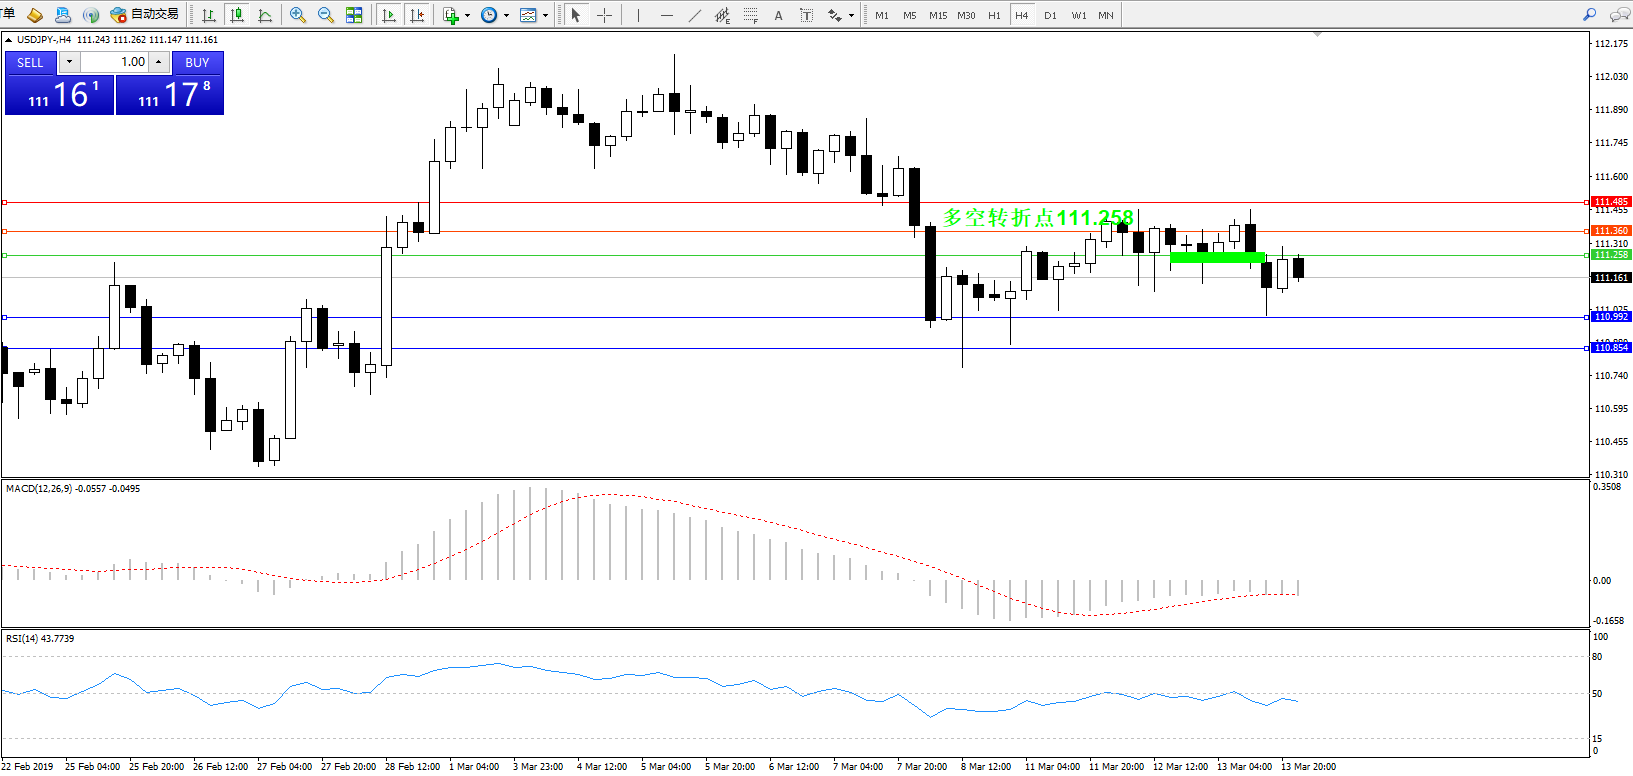Viewport: 1633px width, 776px height.
Task: Switch to the M15 timeframe
Action: click(937, 15)
